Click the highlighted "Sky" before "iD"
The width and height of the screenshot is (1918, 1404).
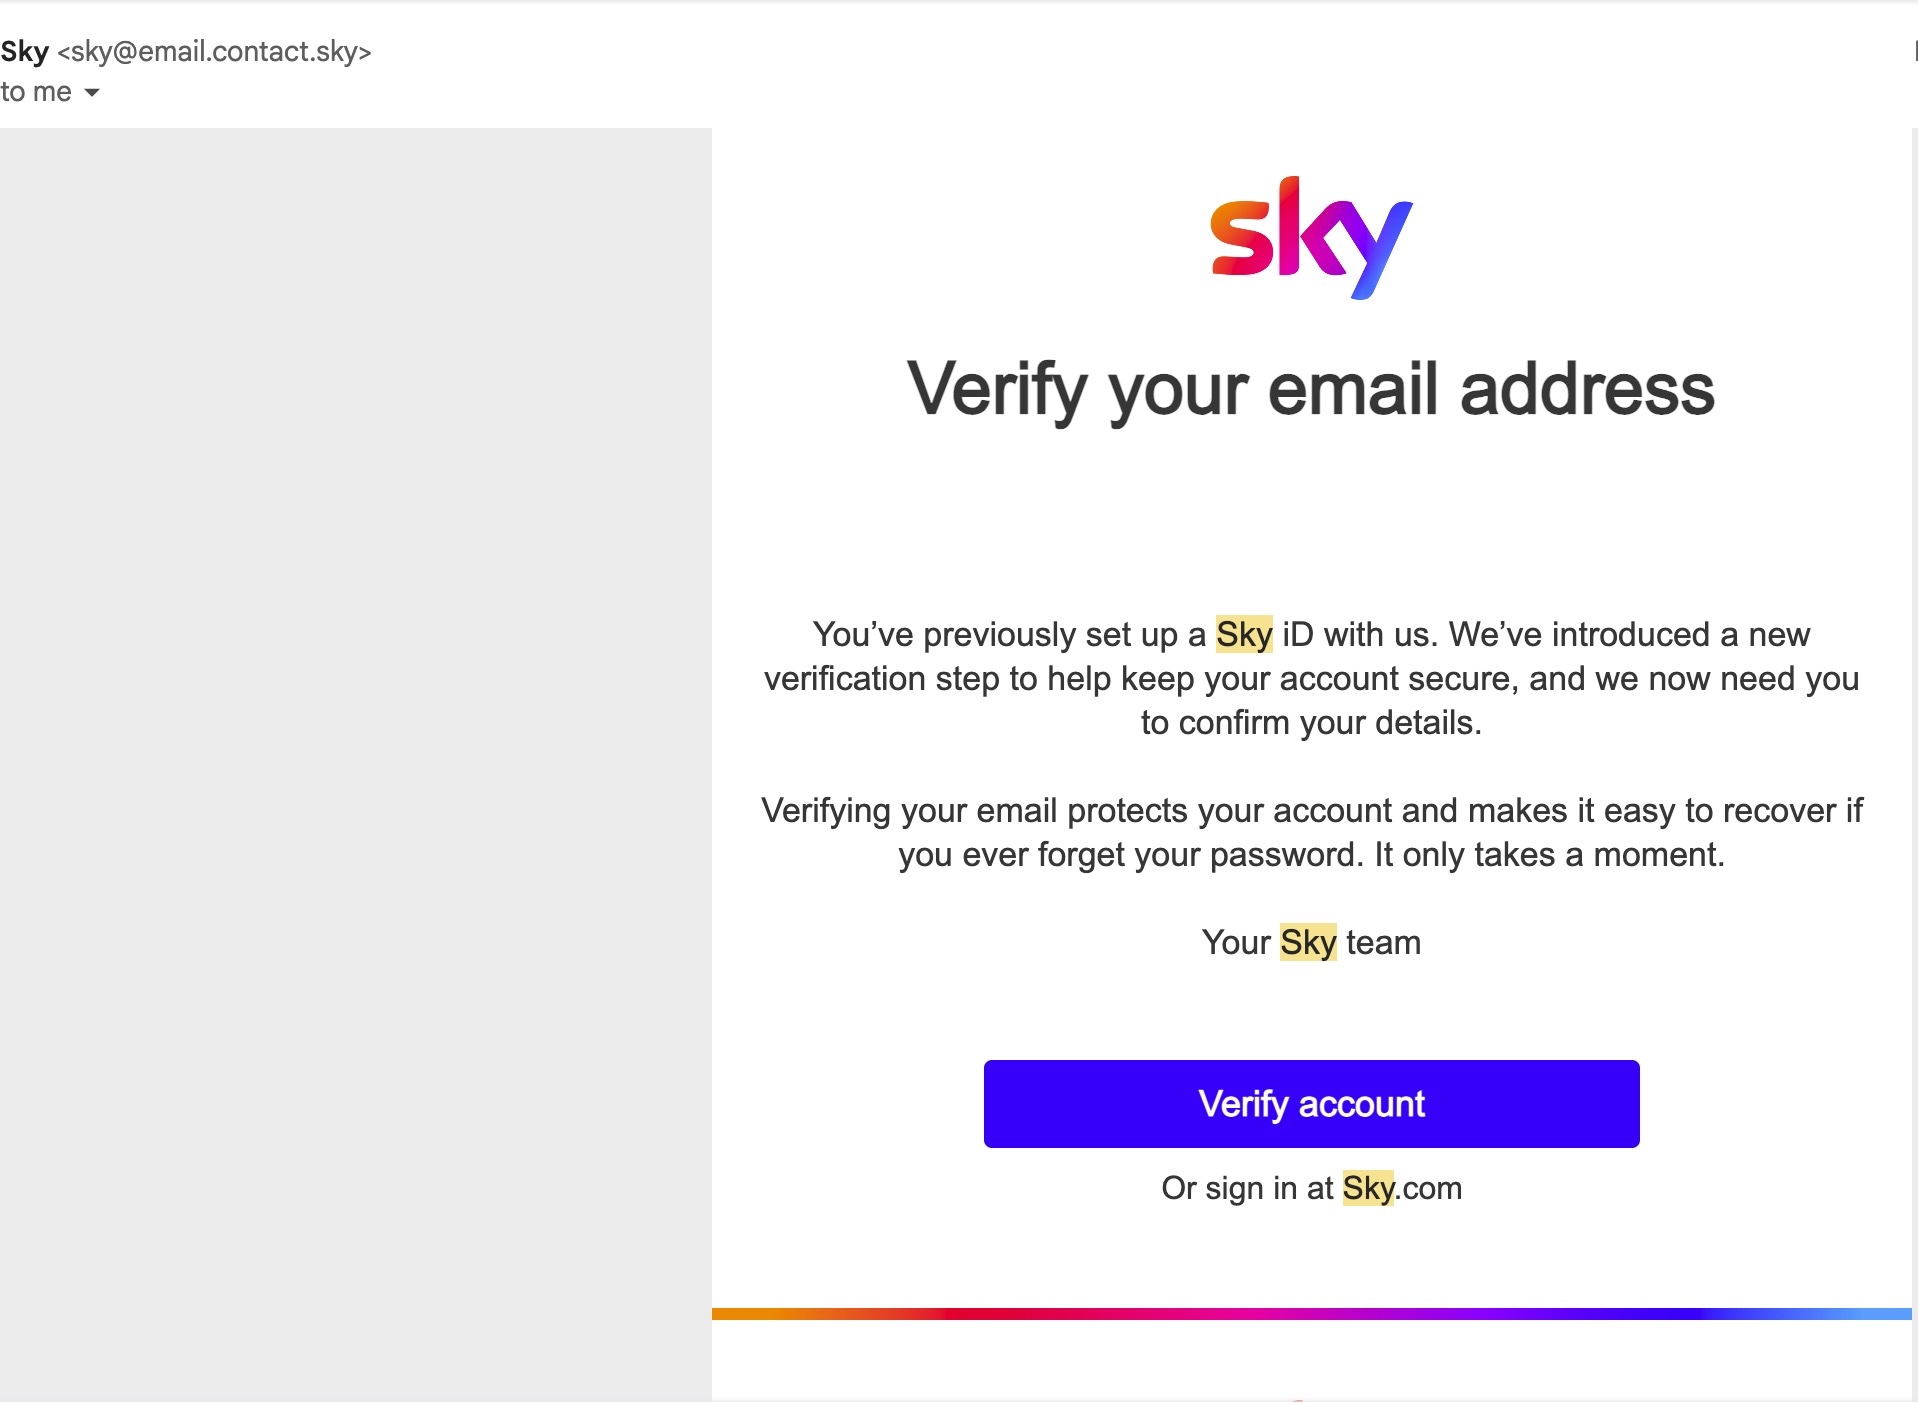pyautogui.click(x=1243, y=634)
